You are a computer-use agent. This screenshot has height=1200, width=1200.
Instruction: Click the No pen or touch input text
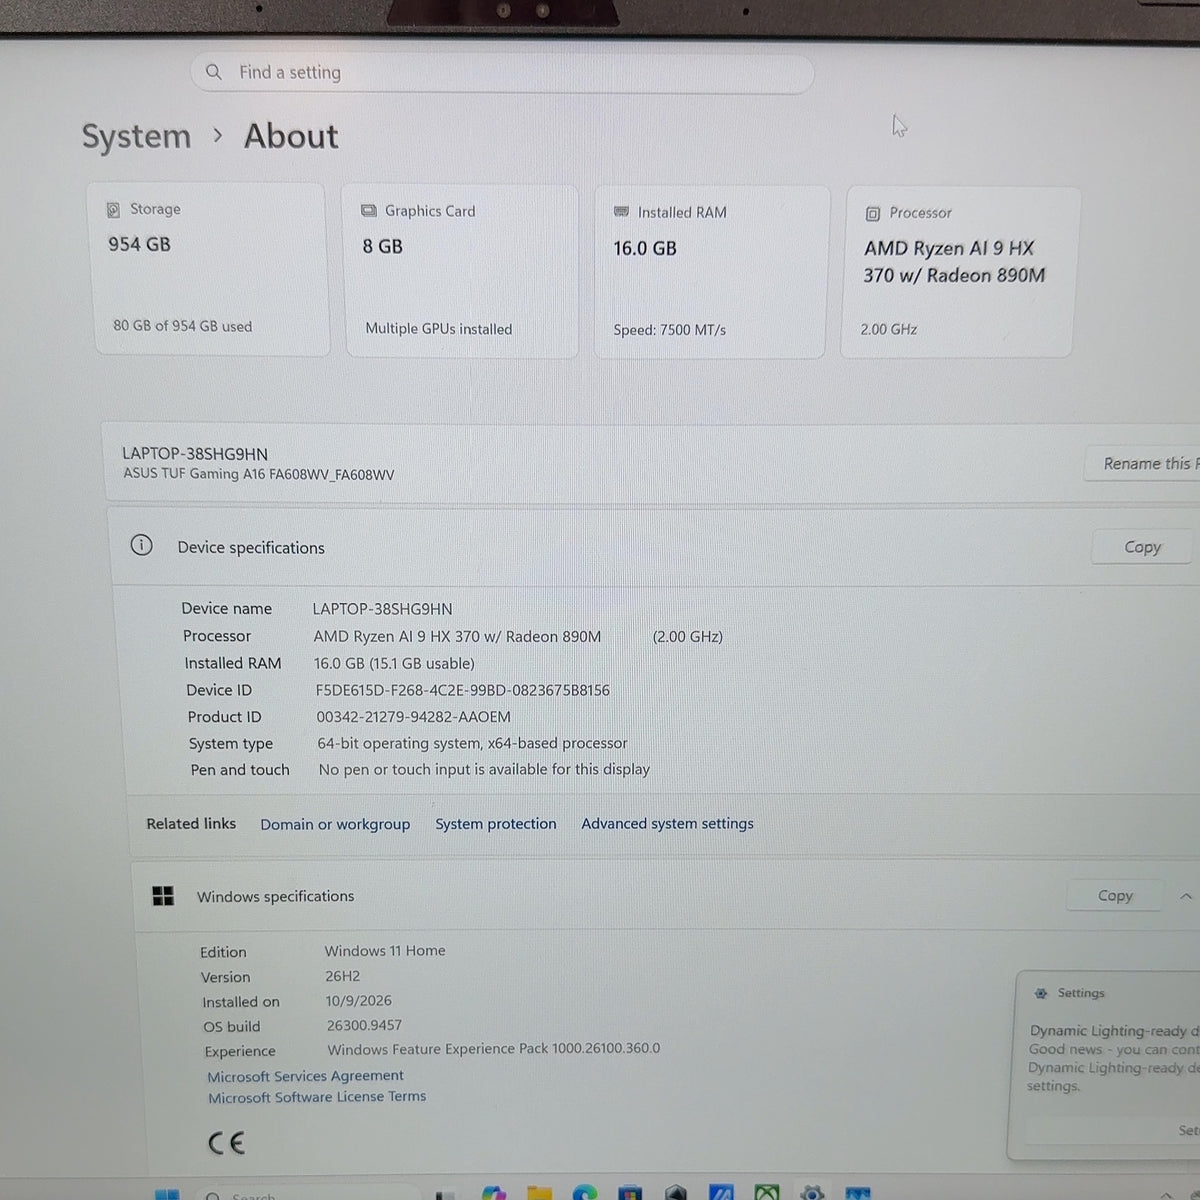tap(484, 769)
